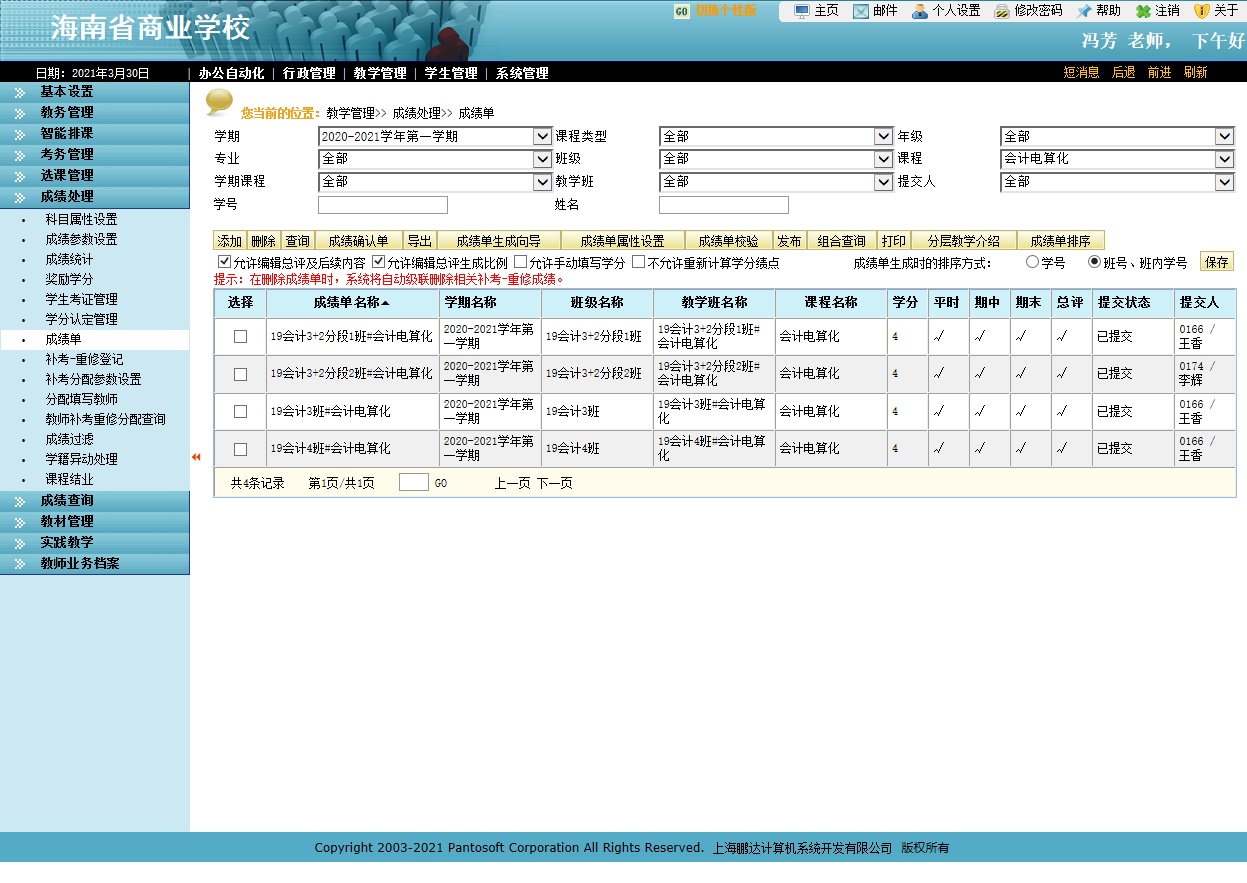Click the chevron icon beside 智能排课
Image resolution: width=1247 pixels, height=883 pixels.
(20, 134)
